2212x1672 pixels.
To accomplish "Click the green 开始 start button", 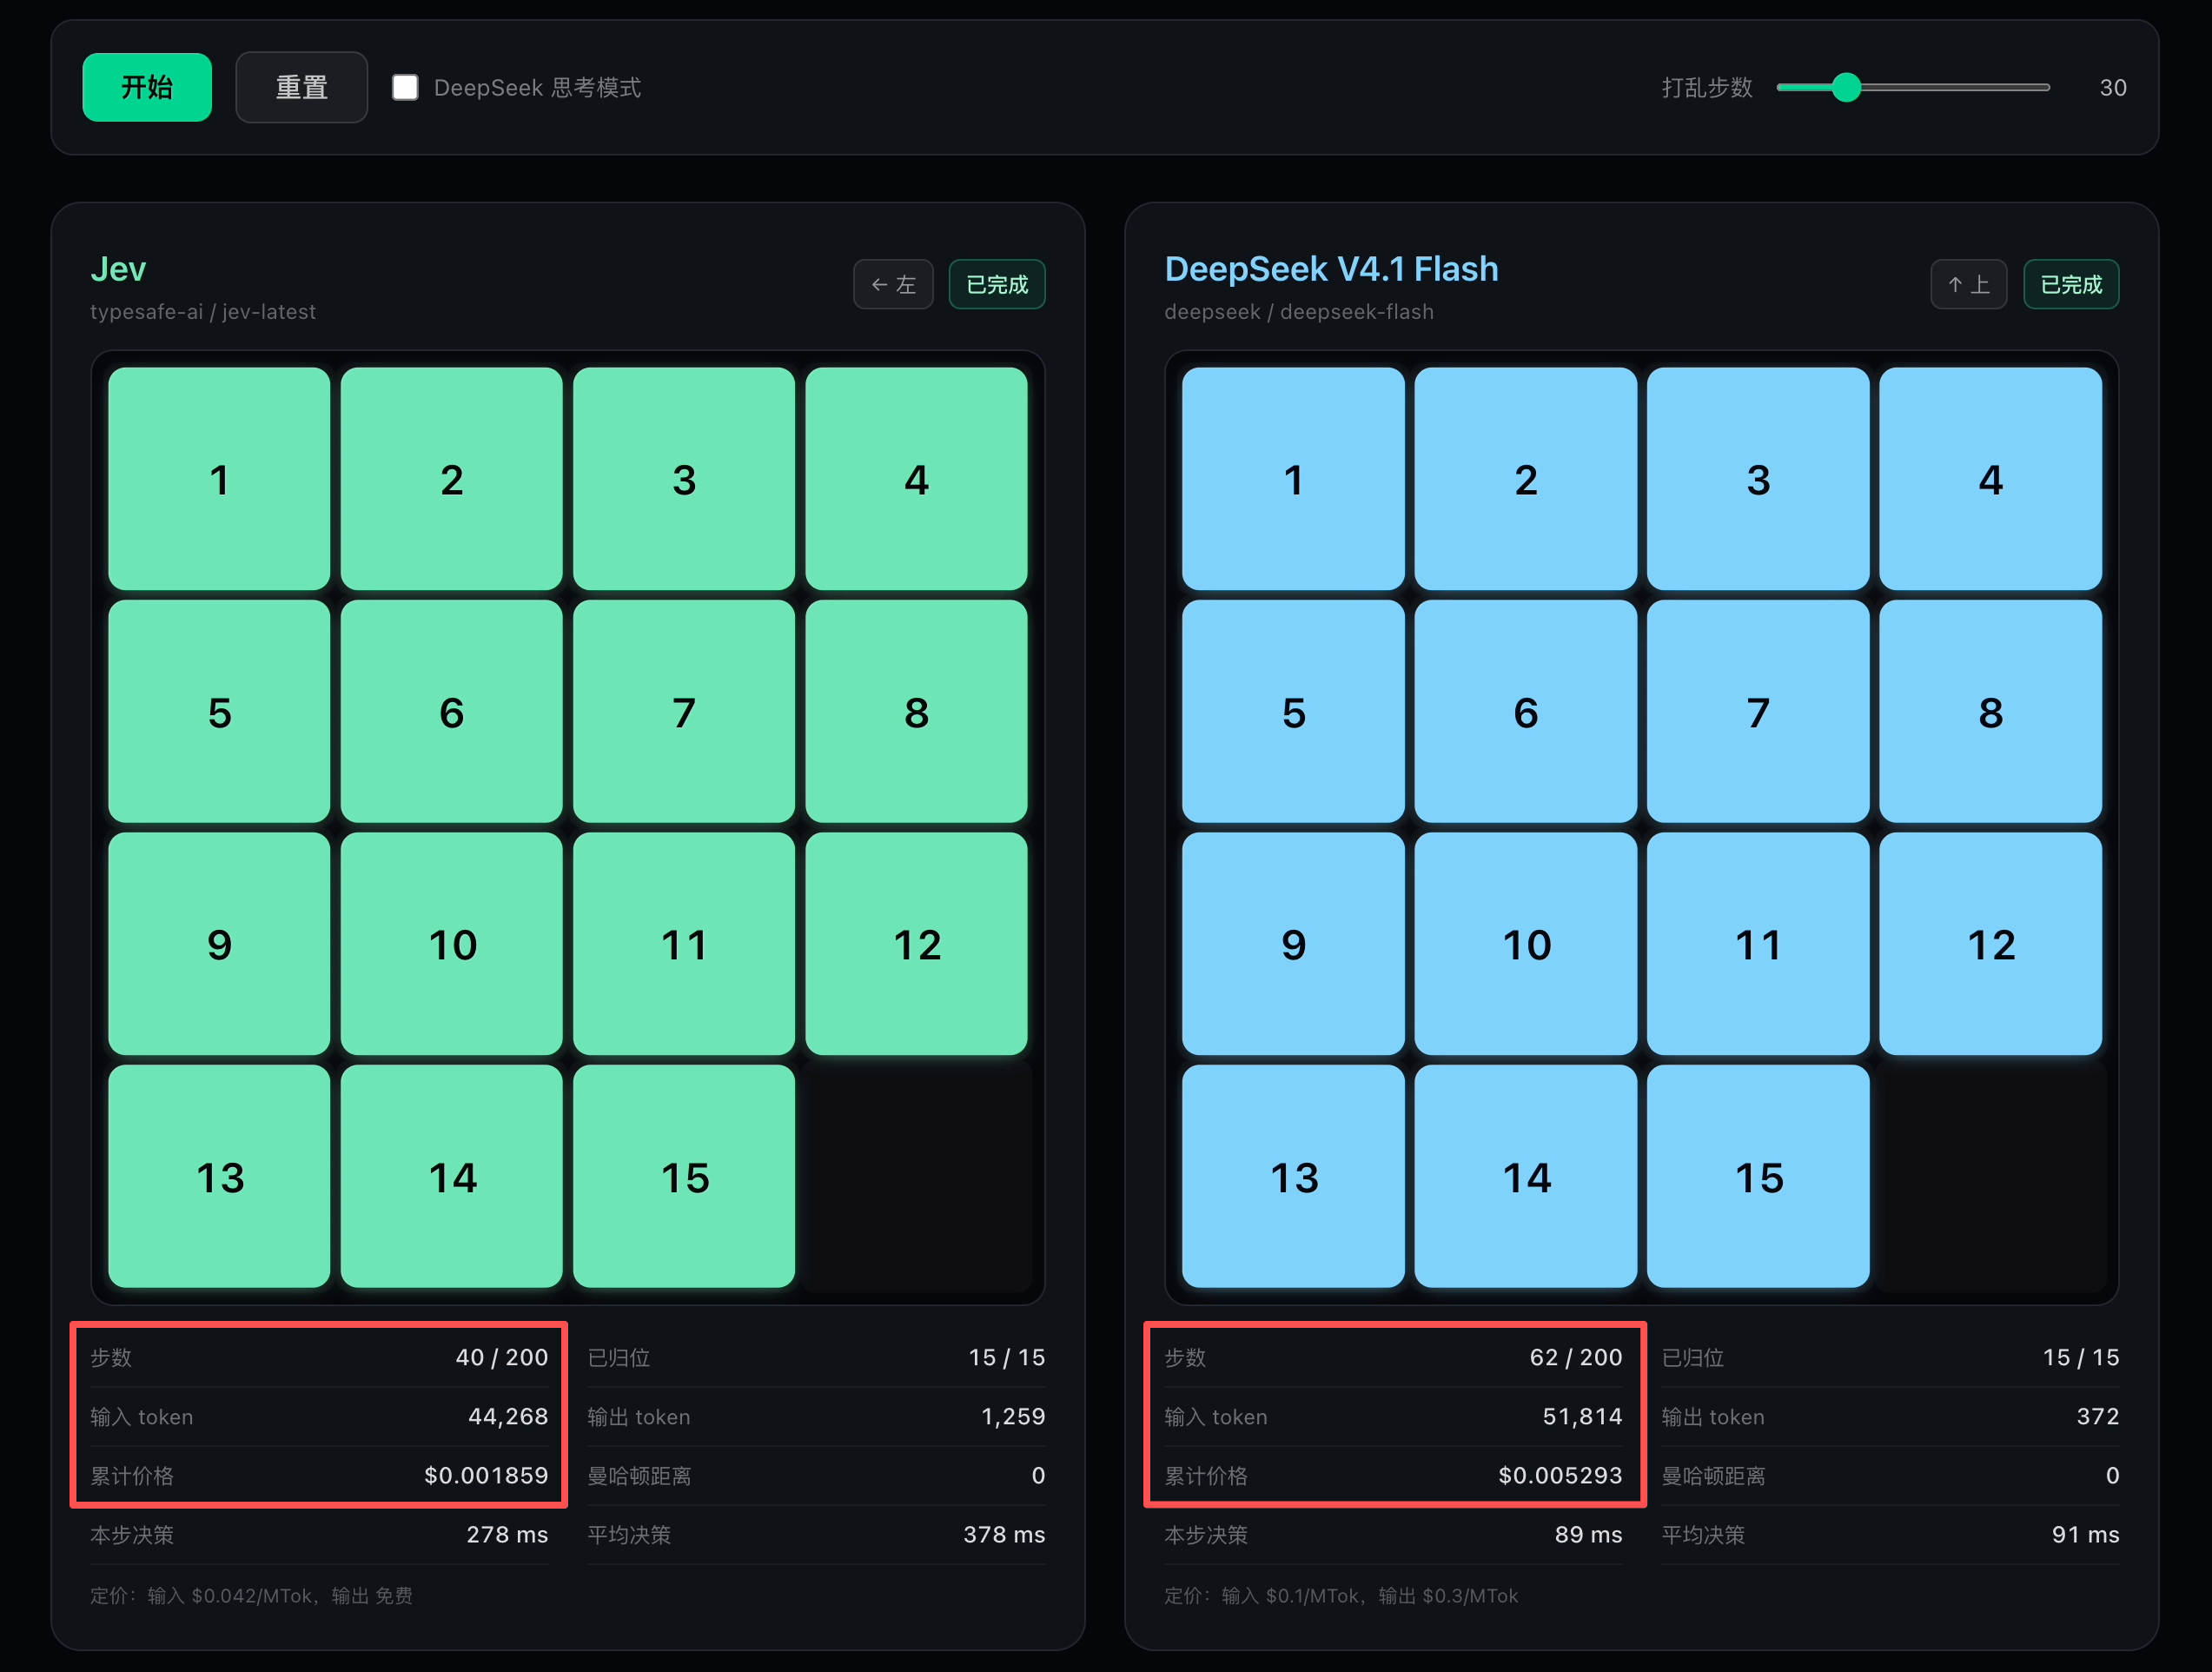I will tap(147, 87).
